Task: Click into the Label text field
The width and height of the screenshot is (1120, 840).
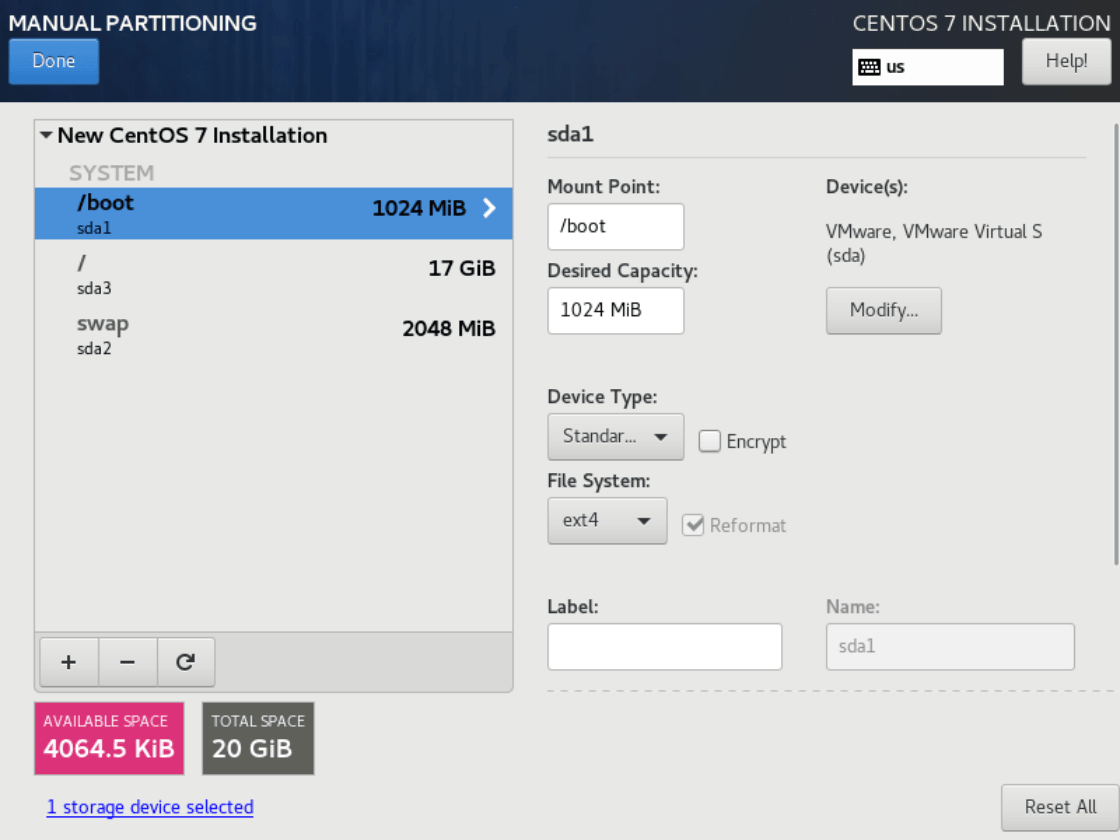Action: [664, 646]
